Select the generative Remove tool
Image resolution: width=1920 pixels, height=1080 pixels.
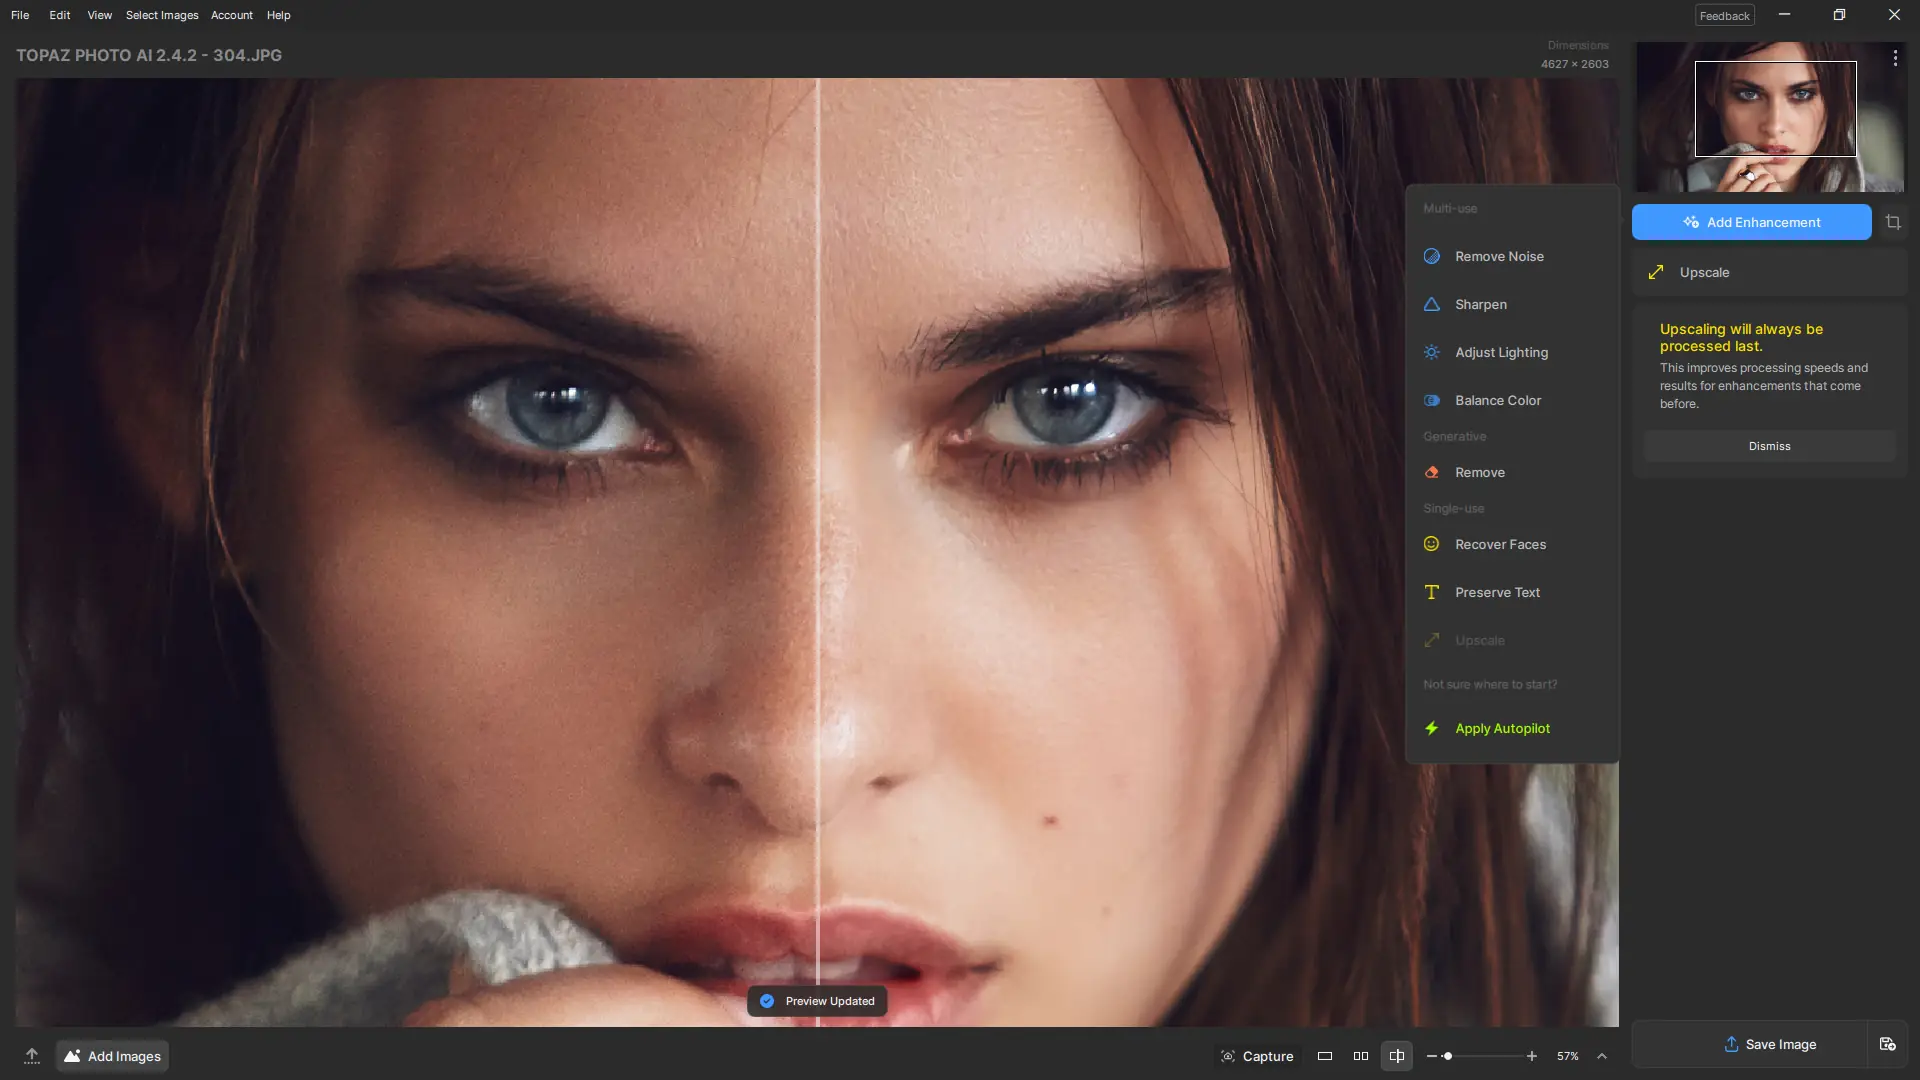(1479, 472)
